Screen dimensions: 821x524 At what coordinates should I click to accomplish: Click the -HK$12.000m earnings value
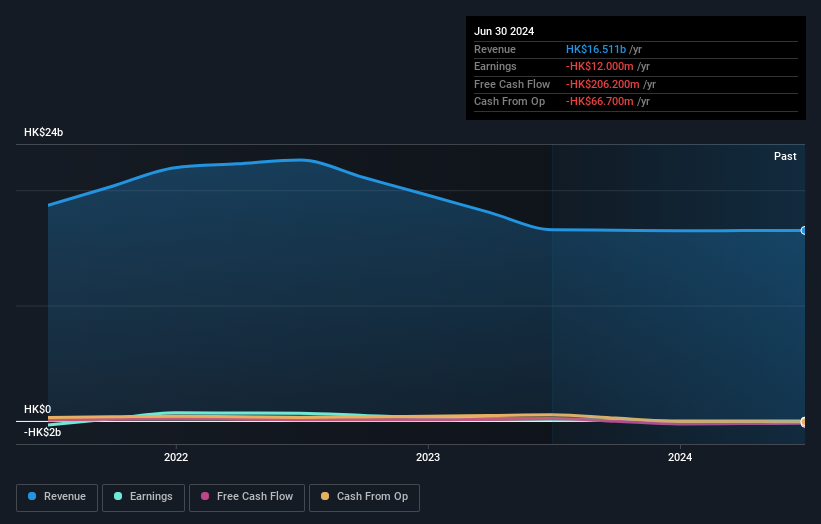pos(600,66)
